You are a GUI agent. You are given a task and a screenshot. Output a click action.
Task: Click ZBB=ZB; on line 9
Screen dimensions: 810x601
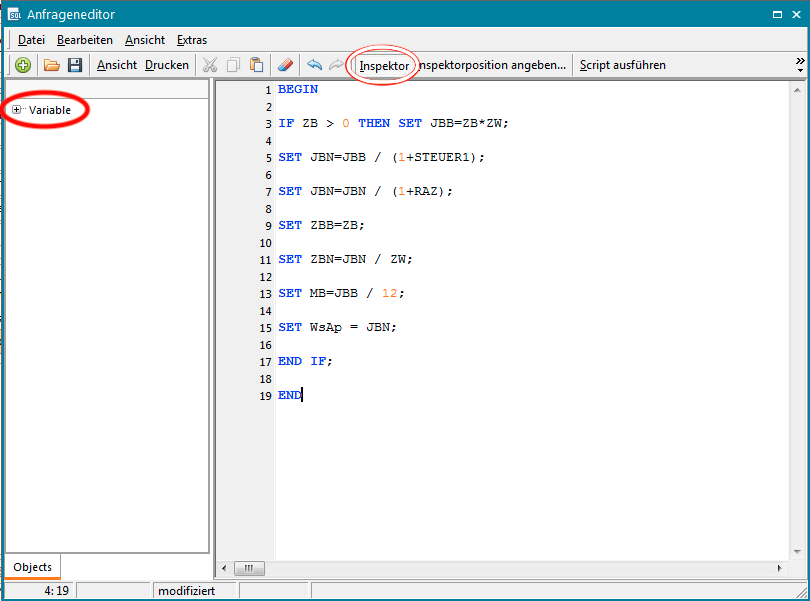point(337,226)
